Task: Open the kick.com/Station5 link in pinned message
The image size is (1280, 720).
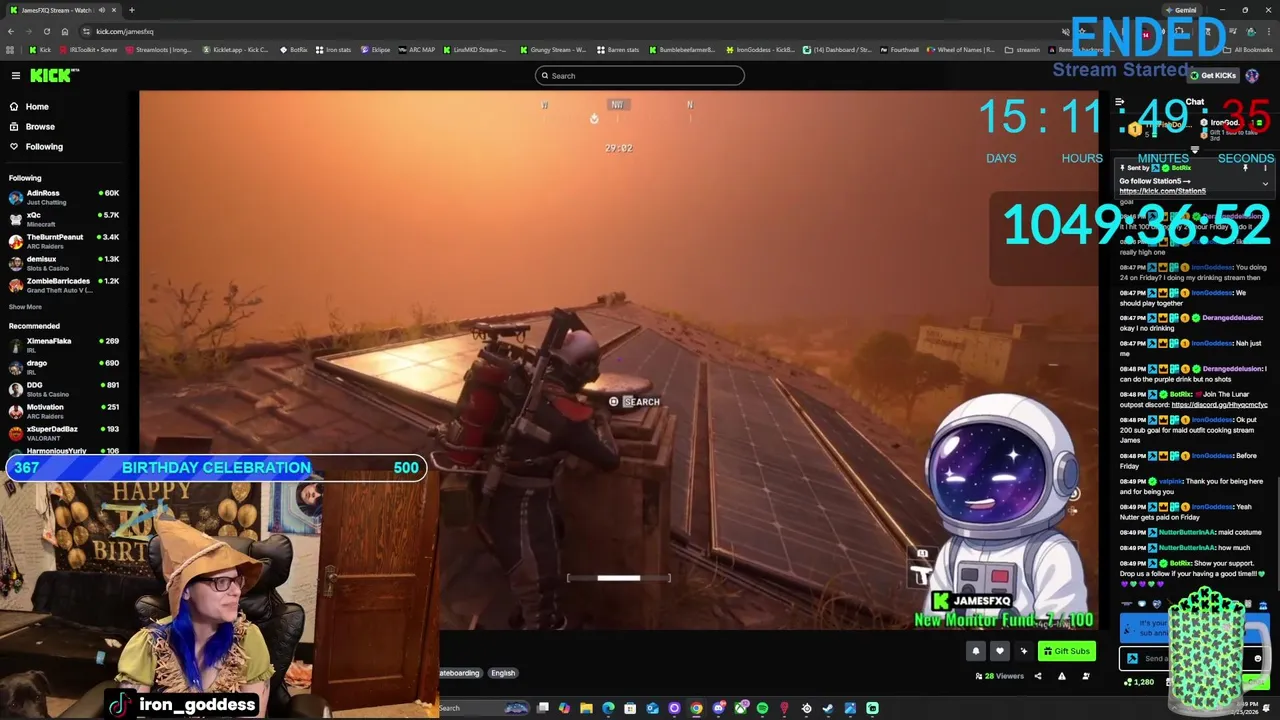Action: click(1162, 191)
